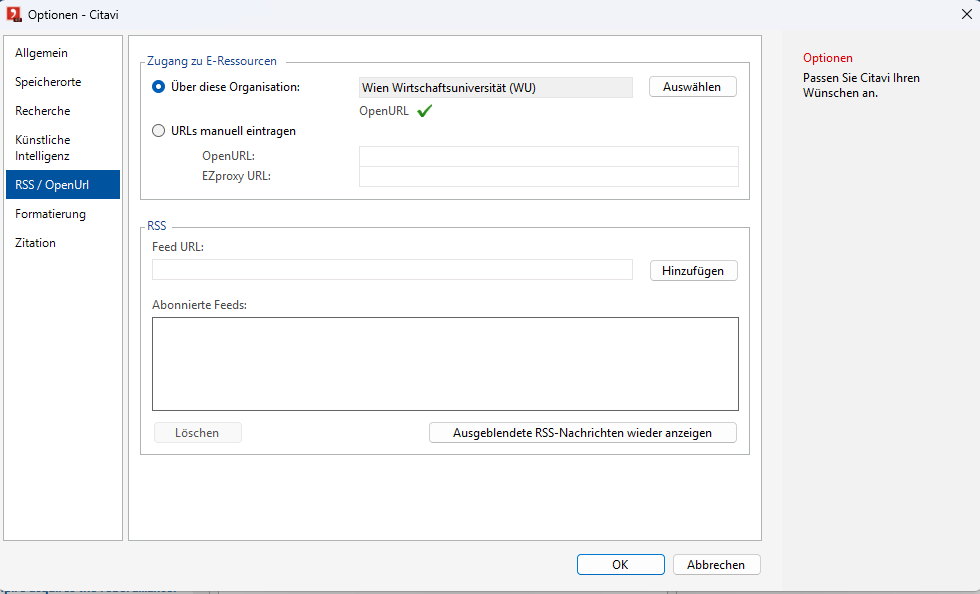Open the Allgemein settings tab

(41, 53)
